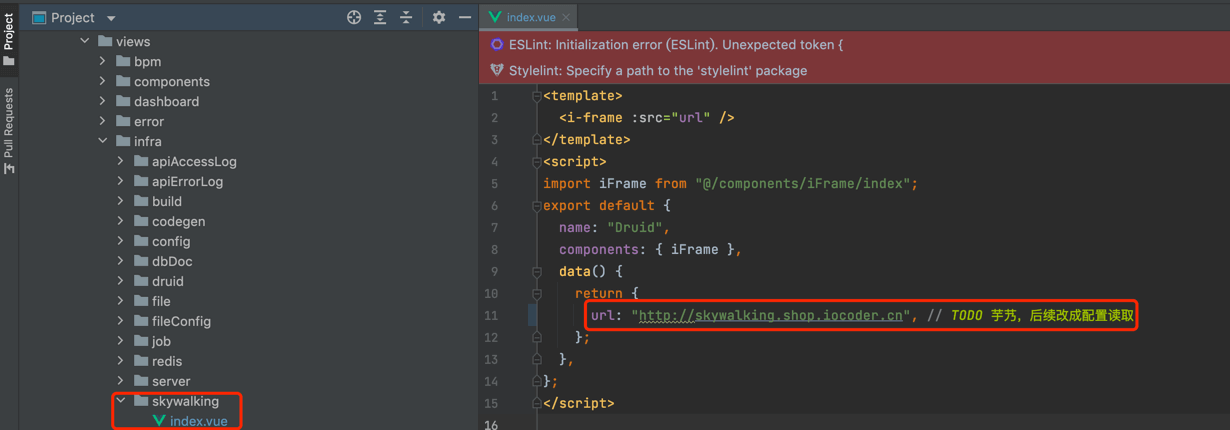Click the locate/select opened file target icon
Image resolution: width=1230 pixels, height=430 pixels.
click(354, 17)
